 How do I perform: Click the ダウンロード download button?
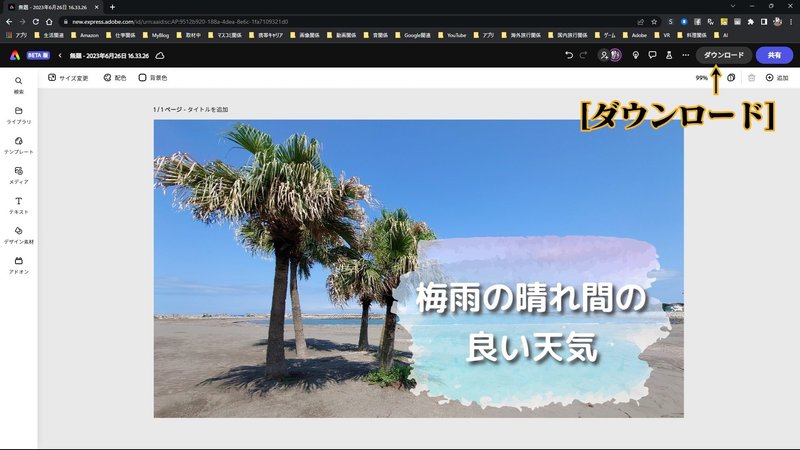click(723, 55)
